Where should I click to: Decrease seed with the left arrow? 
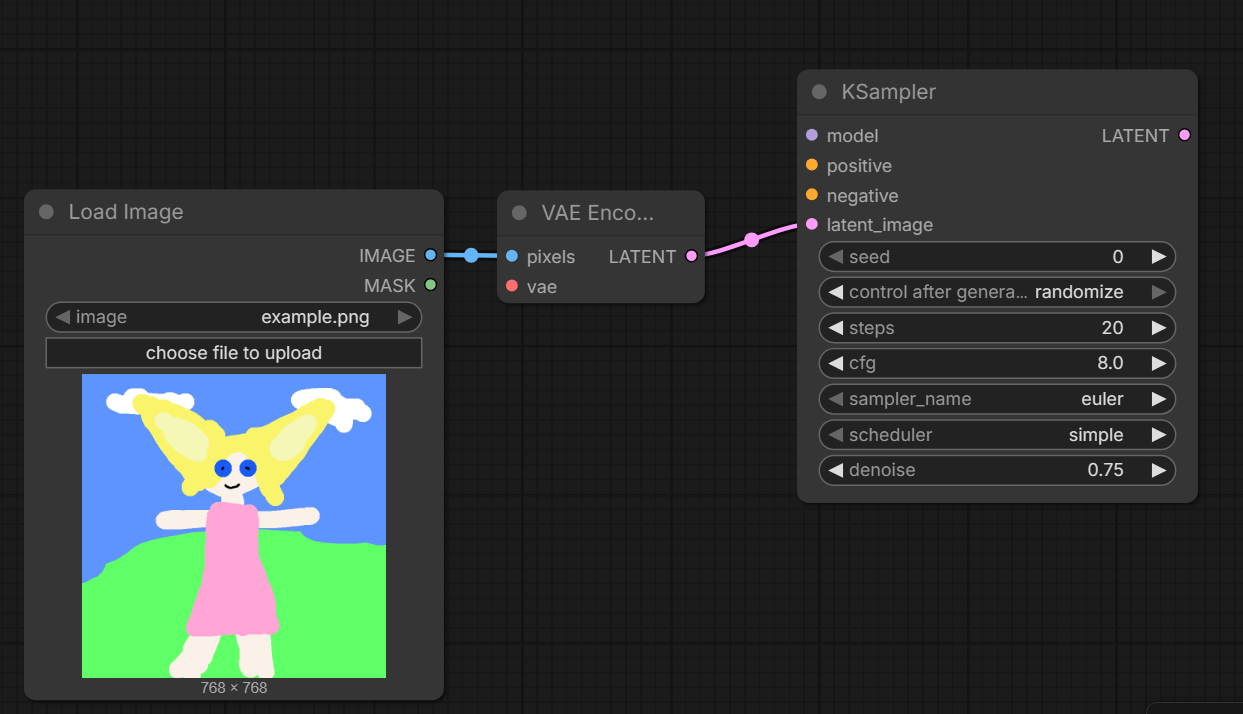(835, 257)
